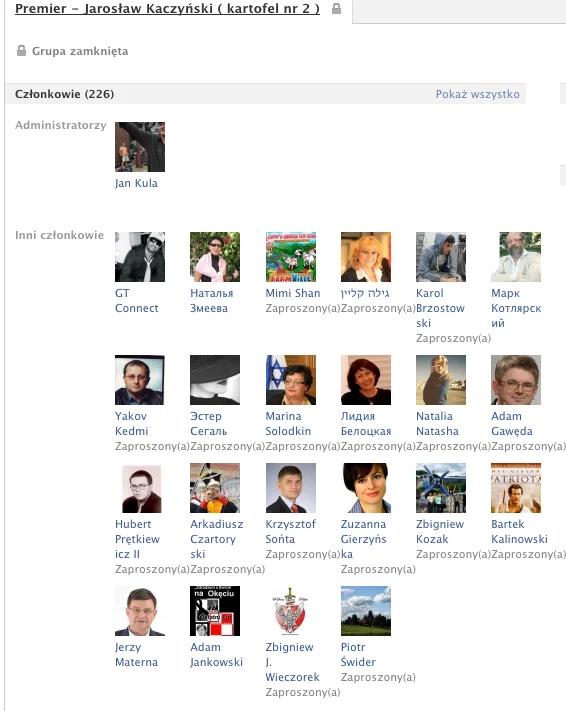Open Adam Jankowski's Okęcie avatar
The width and height of the screenshot is (566, 711).
tap(215, 611)
